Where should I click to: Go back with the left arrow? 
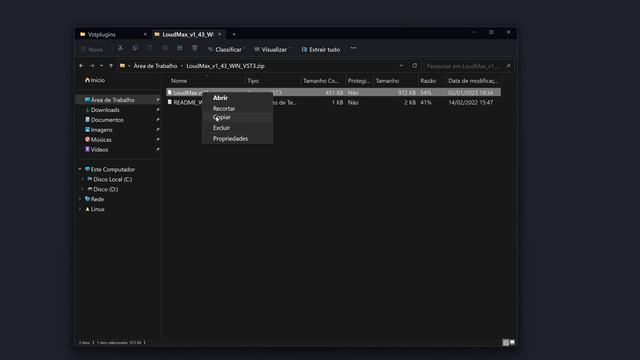81,66
